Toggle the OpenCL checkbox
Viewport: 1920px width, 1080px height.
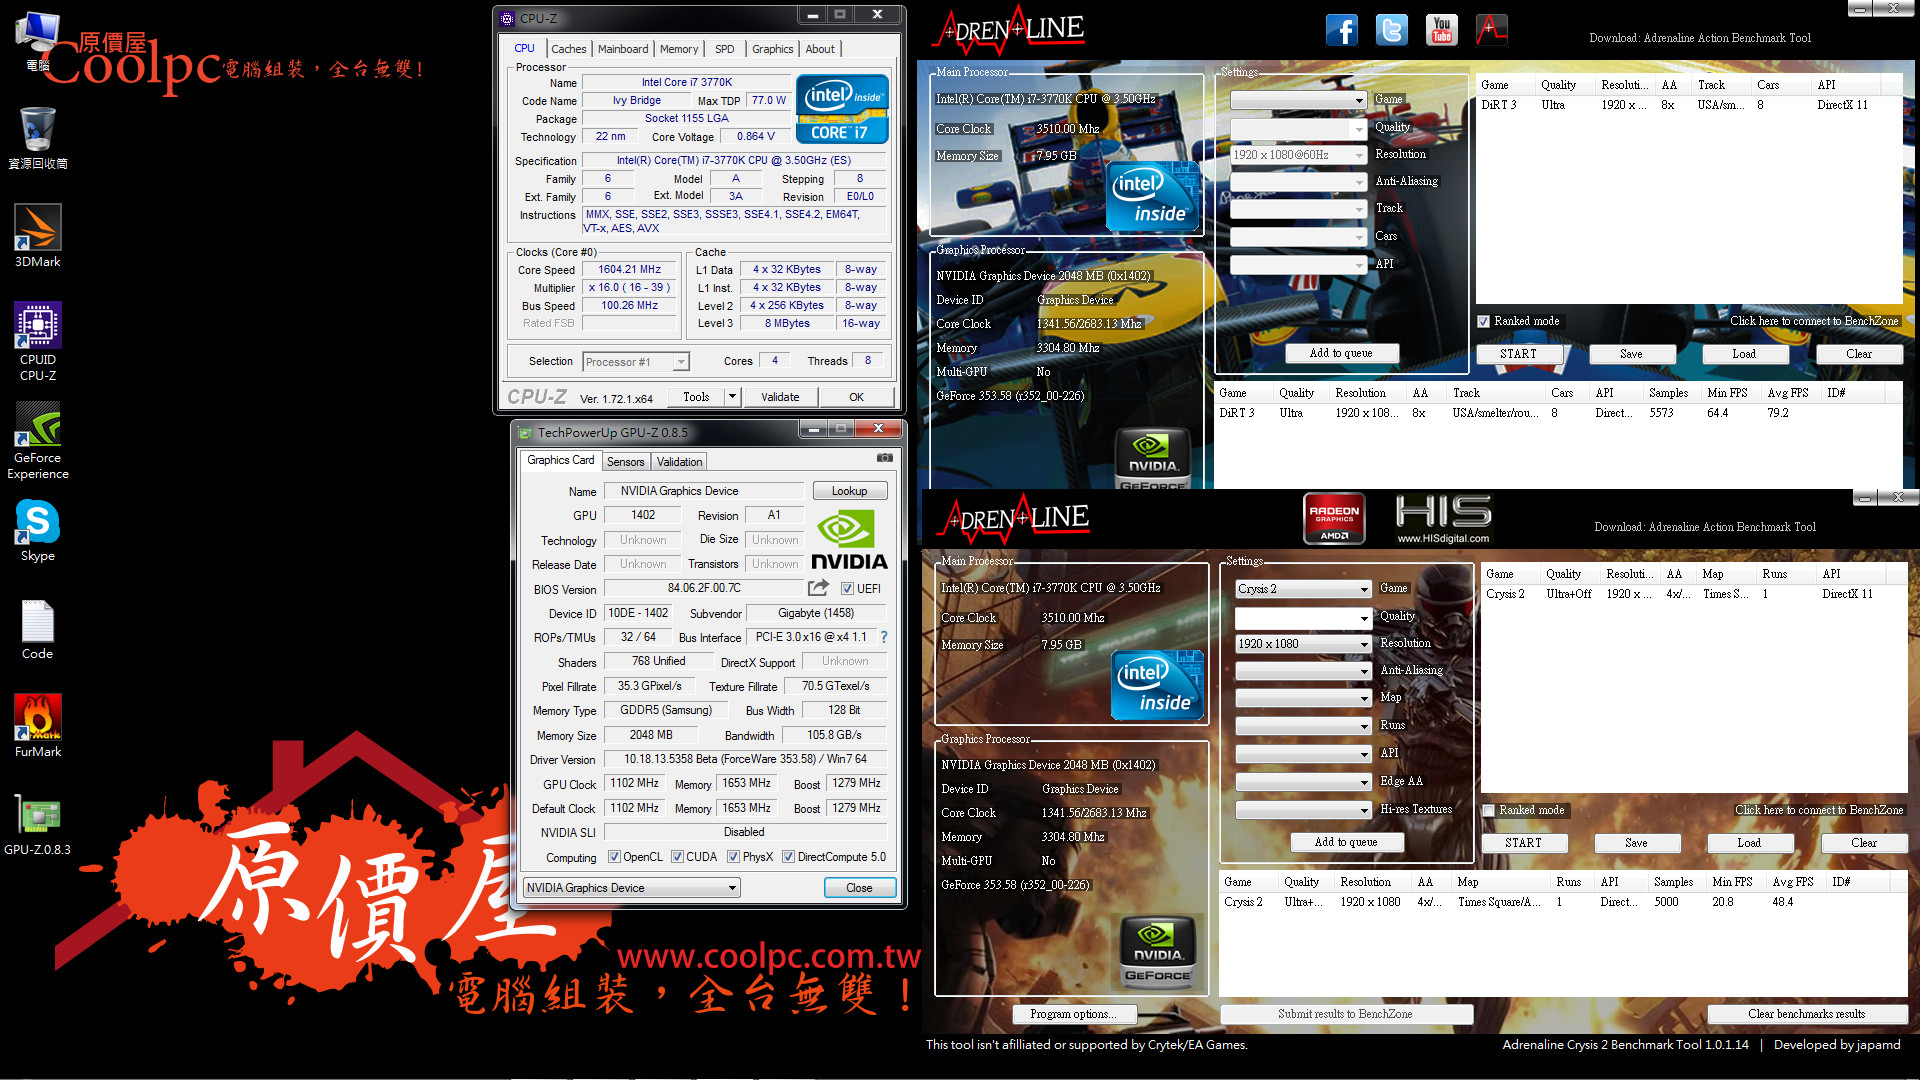pyautogui.click(x=614, y=857)
